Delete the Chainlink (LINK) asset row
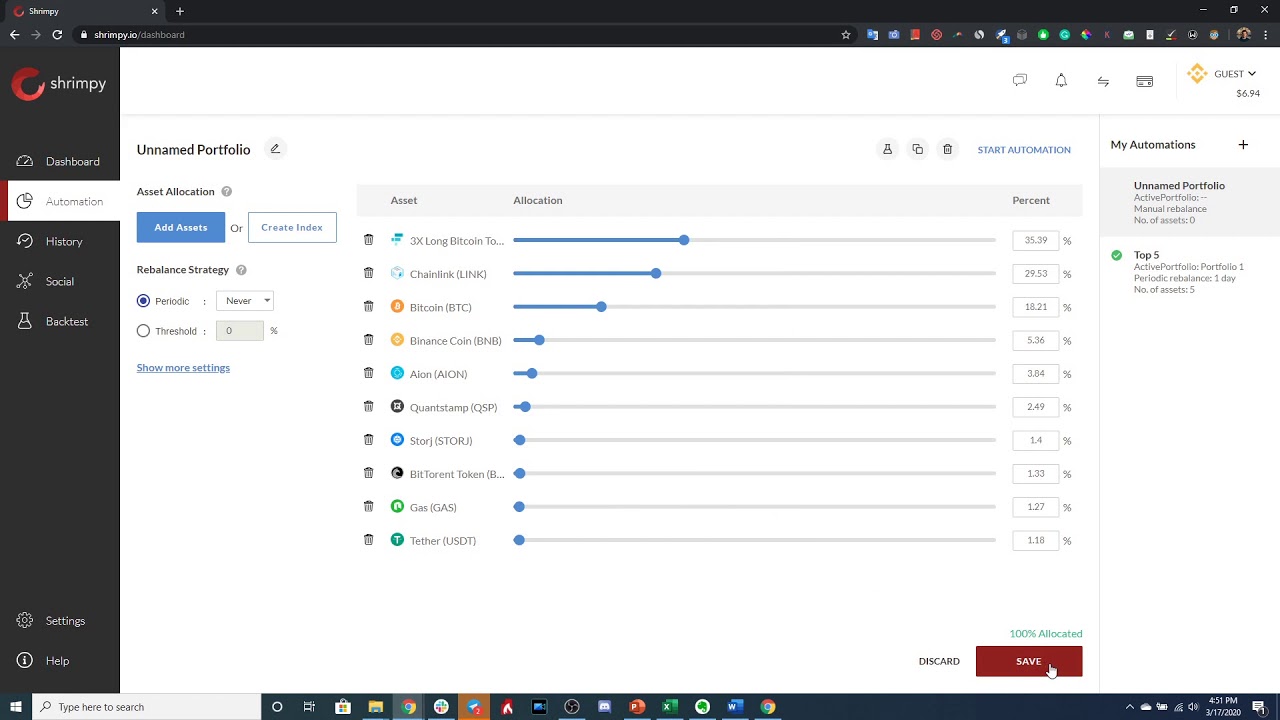Screen dimensions: 1280x720 tap(368, 273)
